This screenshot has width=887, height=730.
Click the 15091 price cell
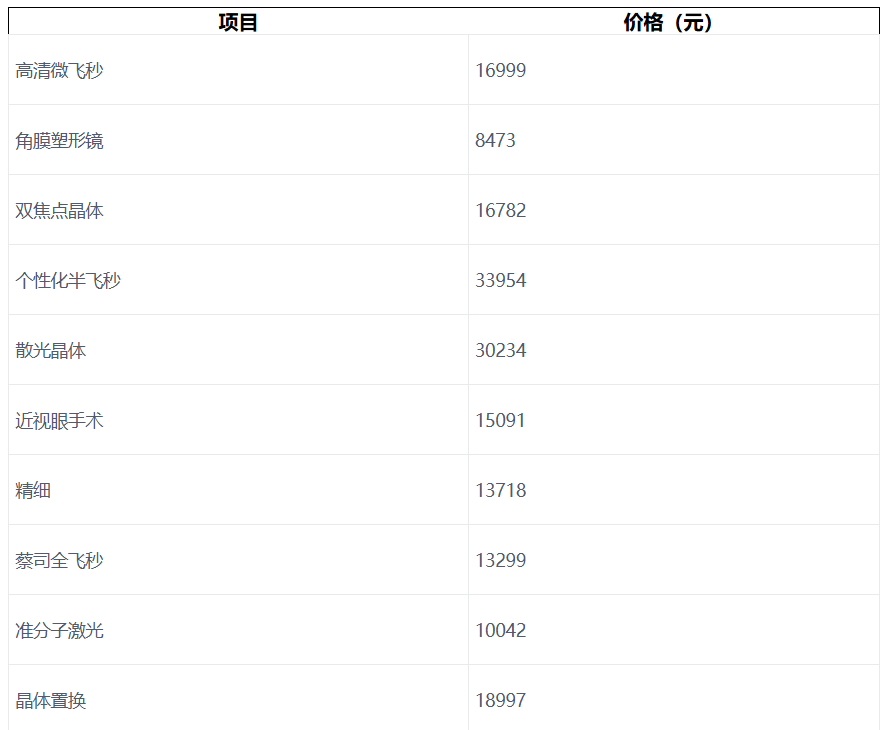500,420
